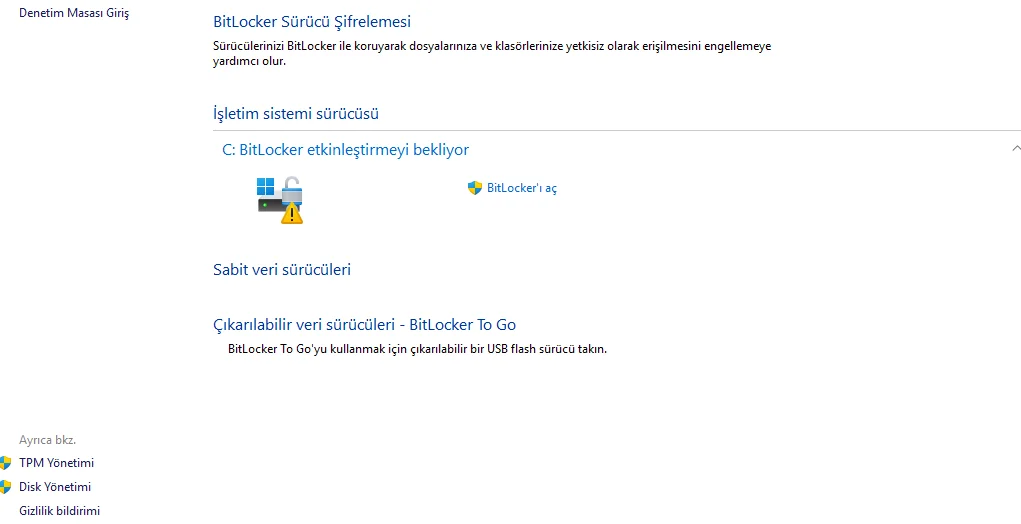Click the yellow warning triangle on drive icon
Viewport: 1021px width, 524px height.
coord(292,213)
